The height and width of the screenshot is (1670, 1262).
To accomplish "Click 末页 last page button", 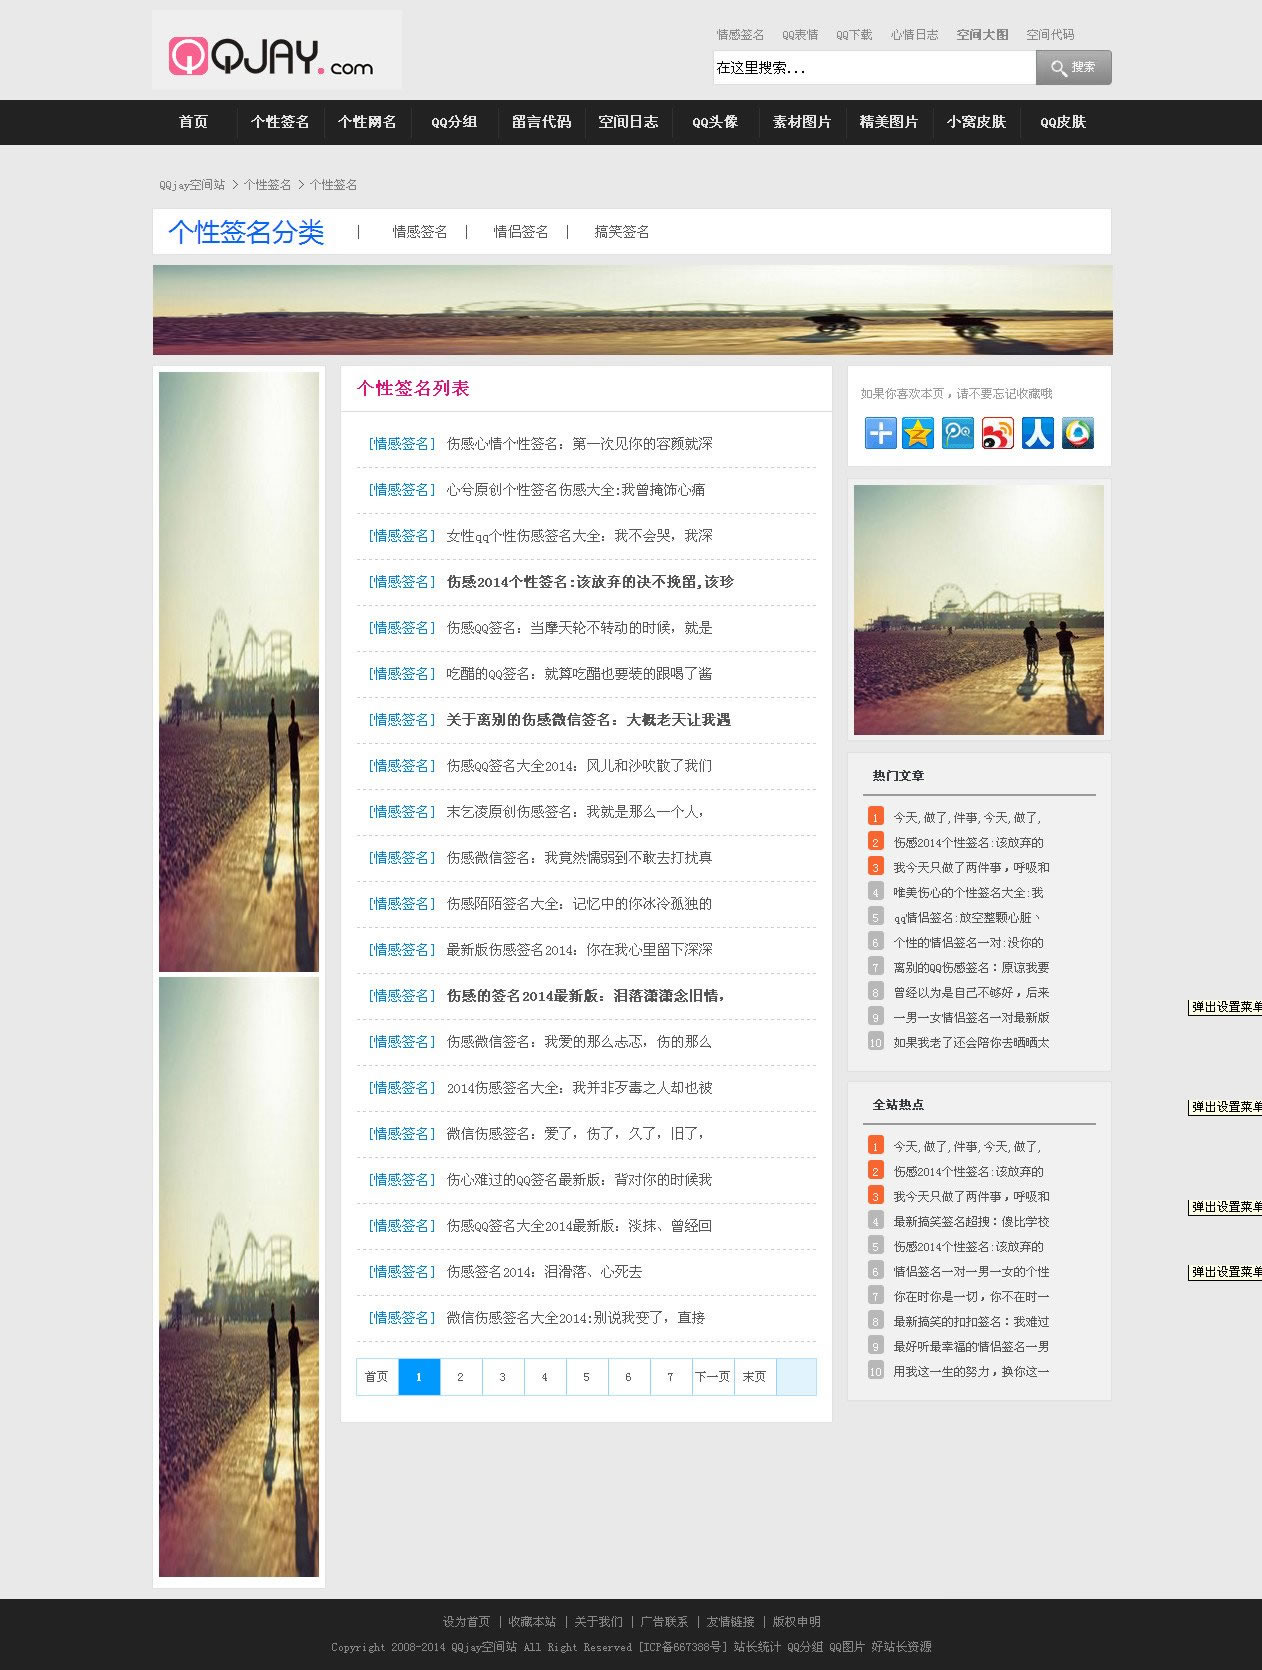I will click(x=755, y=1377).
